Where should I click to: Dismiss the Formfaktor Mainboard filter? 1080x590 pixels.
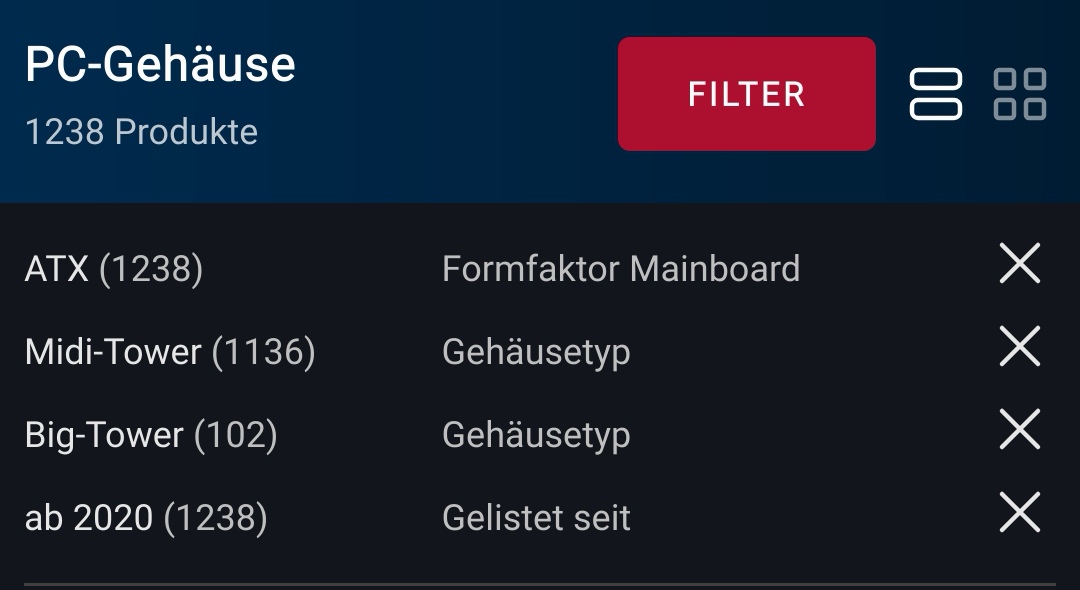pyautogui.click(x=1020, y=266)
